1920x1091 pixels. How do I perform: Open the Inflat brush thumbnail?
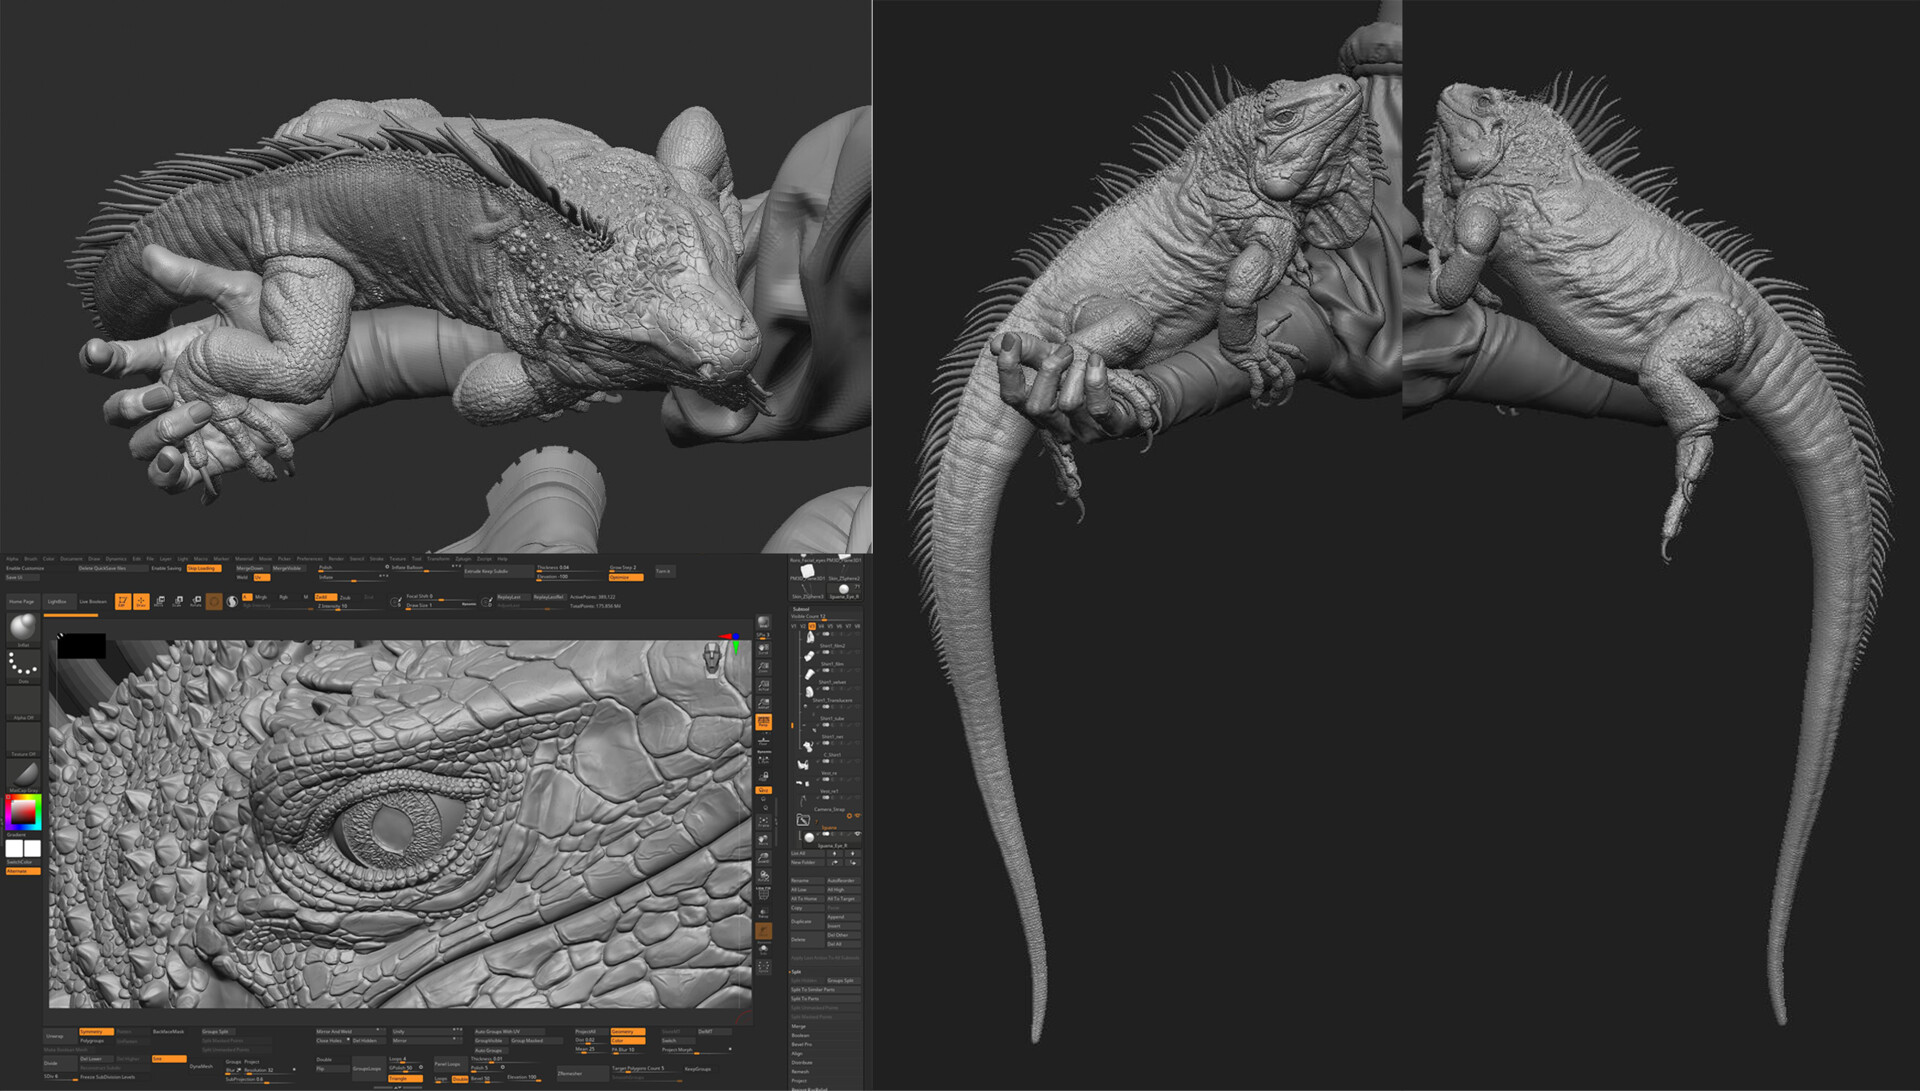23,628
